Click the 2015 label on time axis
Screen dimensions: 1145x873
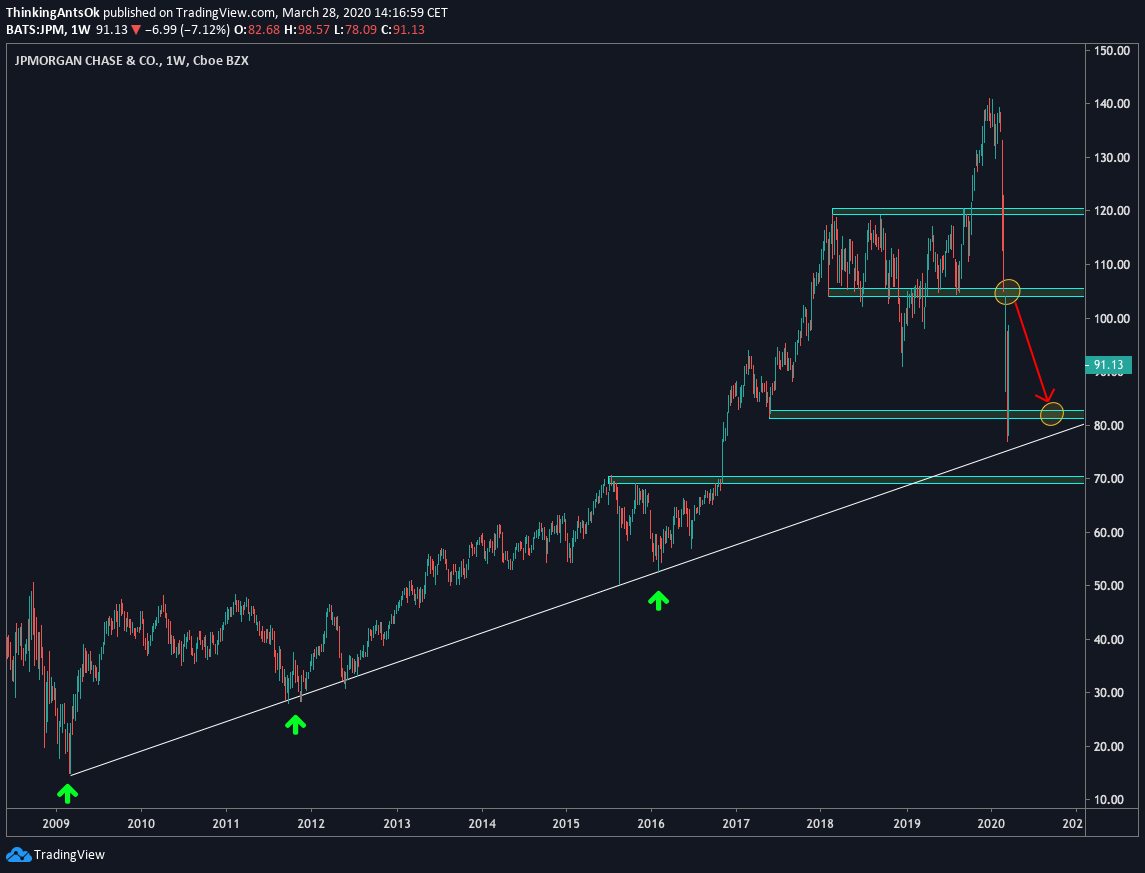(x=566, y=824)
